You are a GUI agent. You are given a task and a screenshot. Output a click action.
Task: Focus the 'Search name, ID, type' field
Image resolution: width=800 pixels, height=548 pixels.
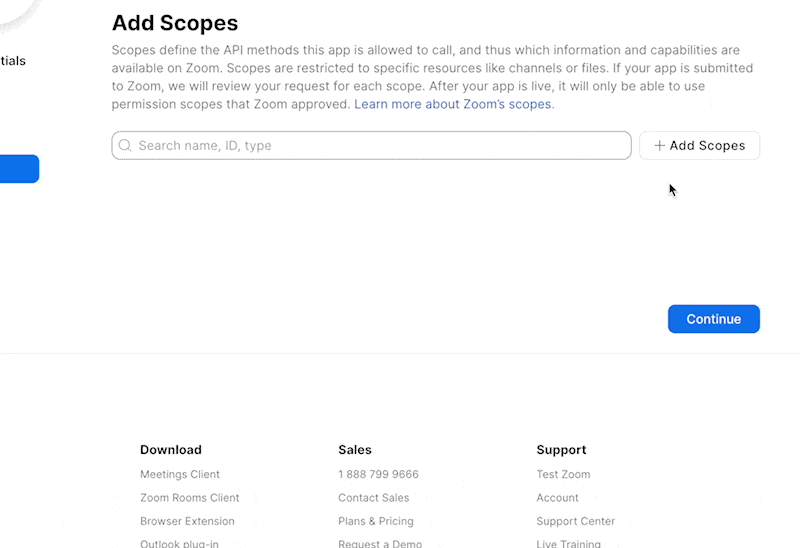click(x=380, y=146)
